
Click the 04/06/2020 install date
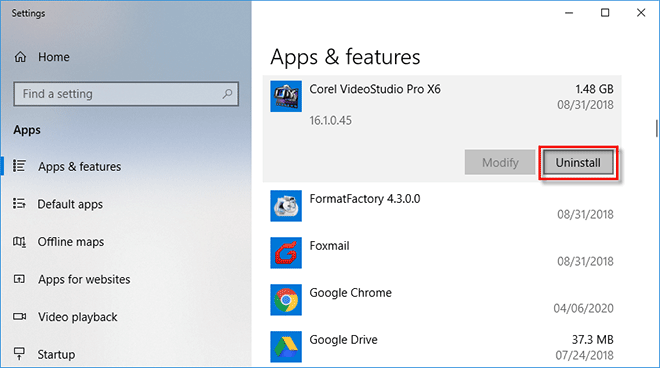point(583,308)
